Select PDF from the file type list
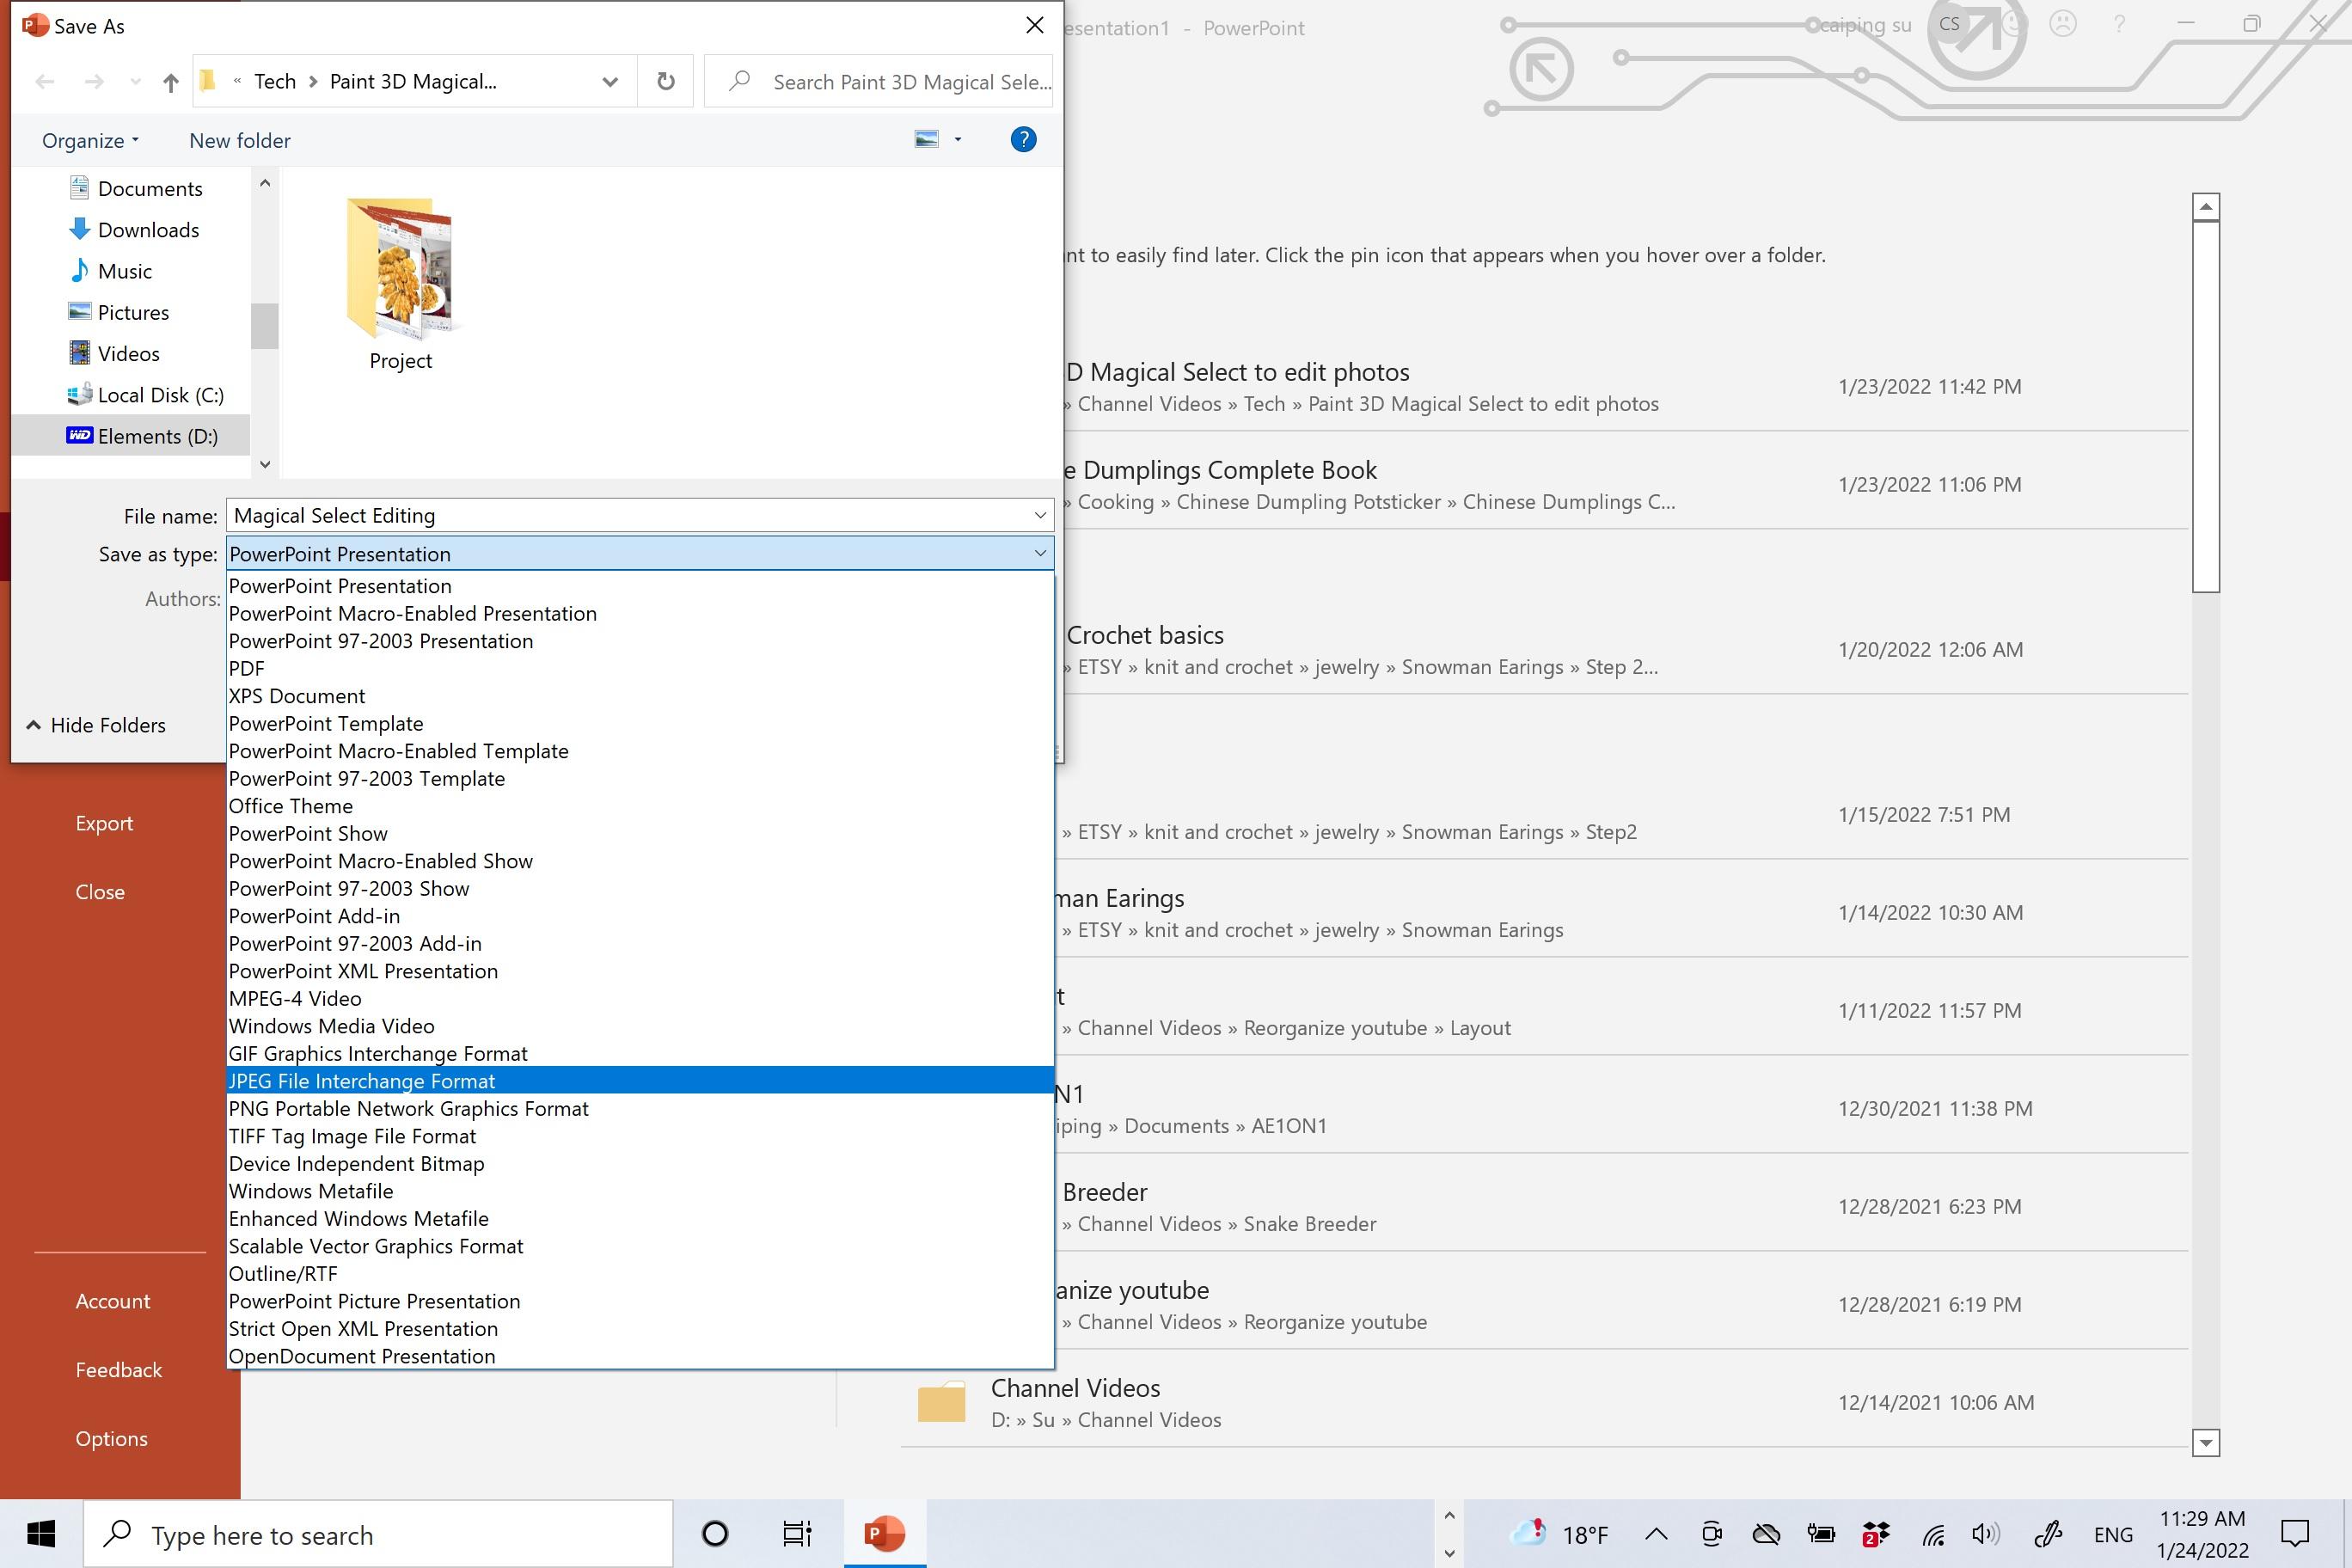The width and height of the screenshot is (2352, 1568). click(247, 668)
